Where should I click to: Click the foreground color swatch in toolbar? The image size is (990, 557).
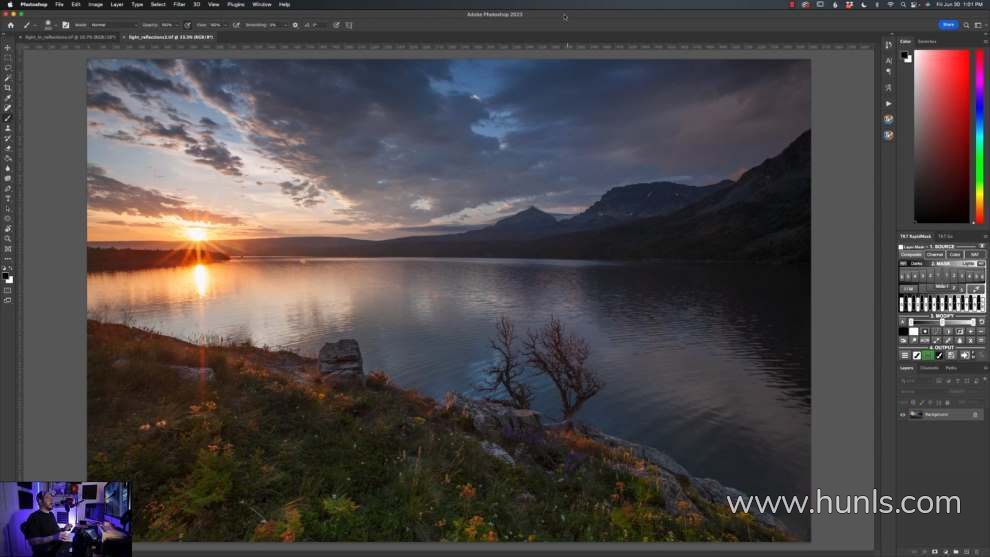pos(6,277)
